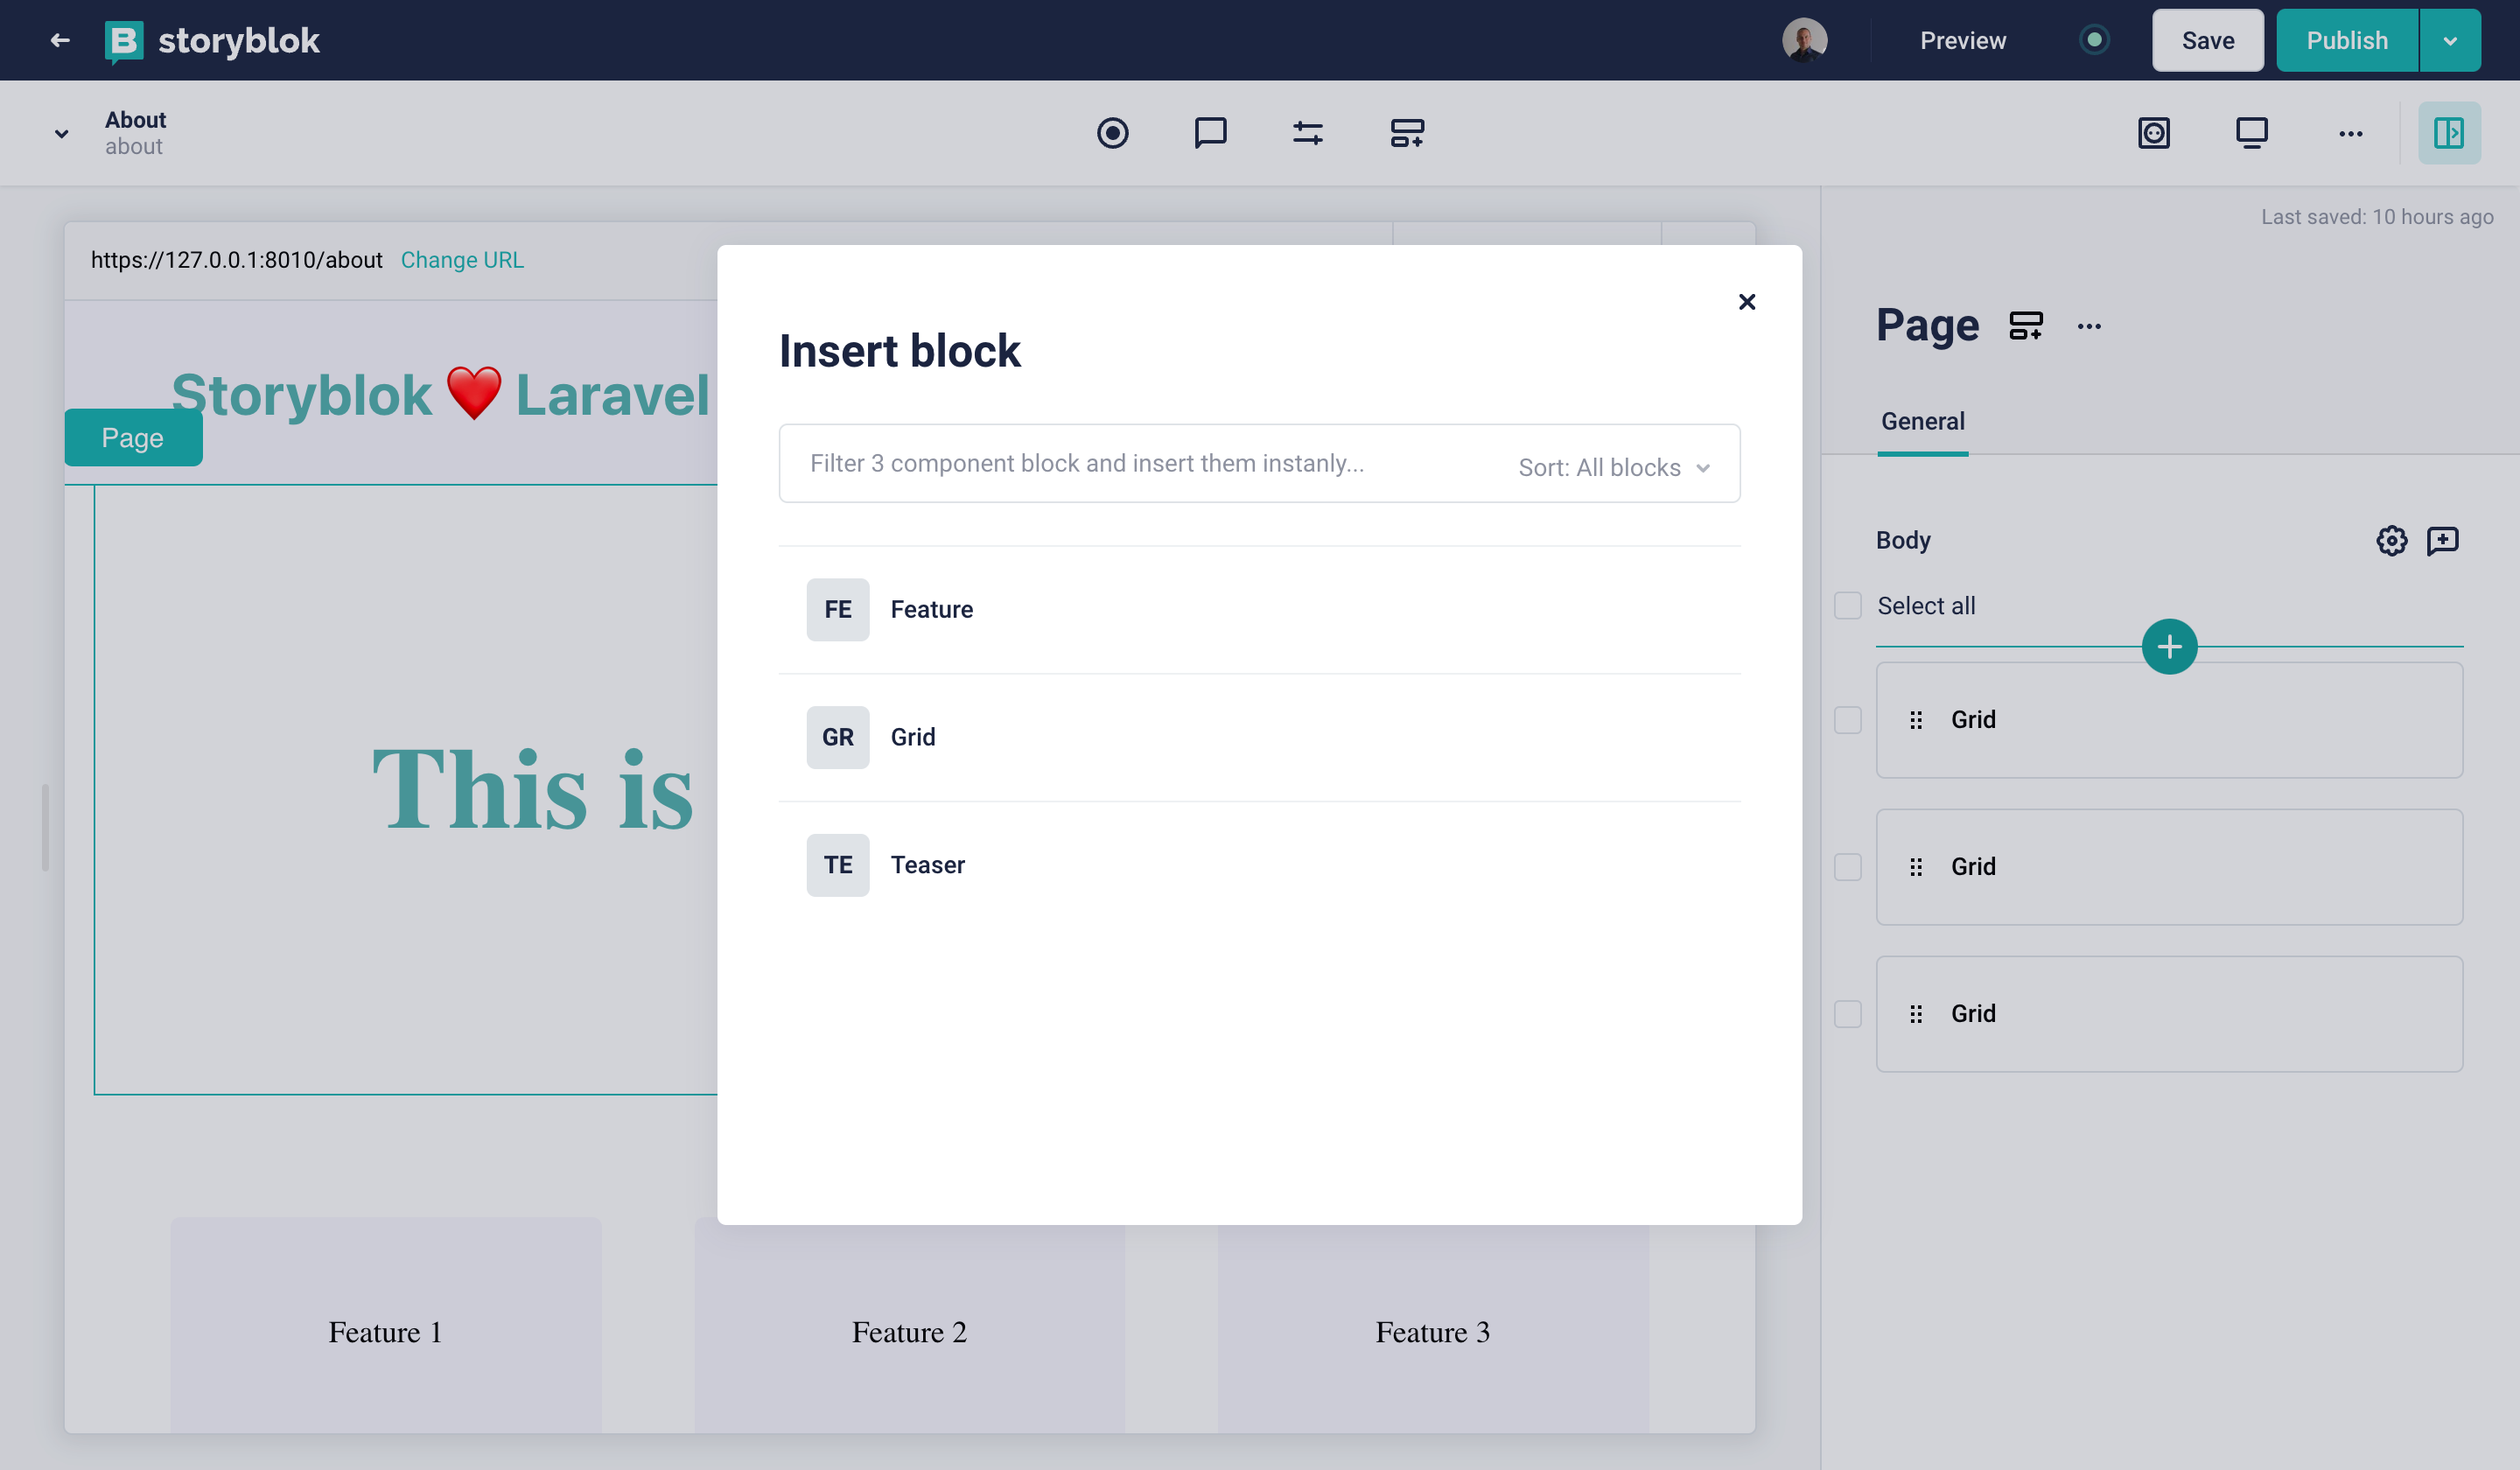
Task: Open the Body field gear settings
Action: (2391, 540)
